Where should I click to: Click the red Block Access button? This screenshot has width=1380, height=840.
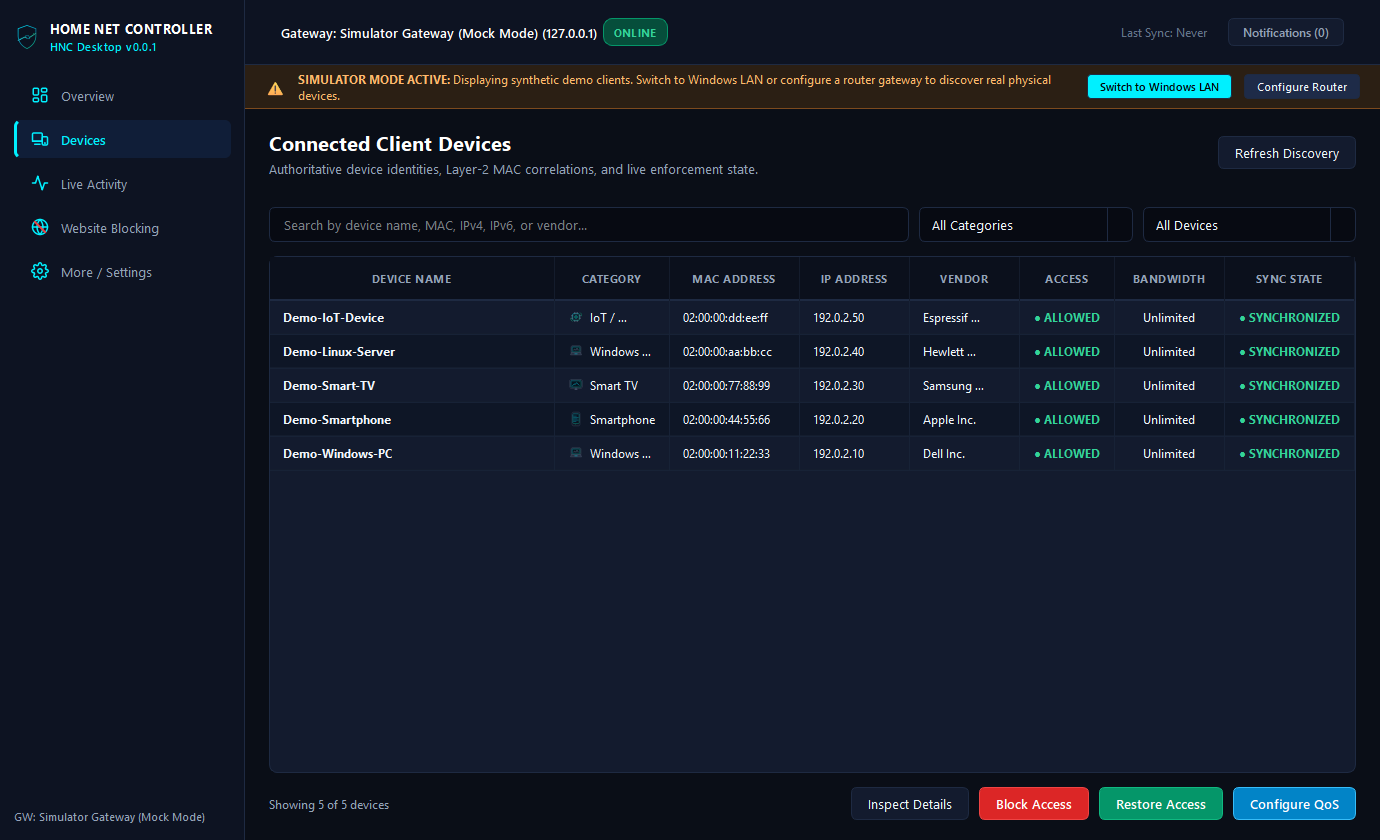(1034, 804)
